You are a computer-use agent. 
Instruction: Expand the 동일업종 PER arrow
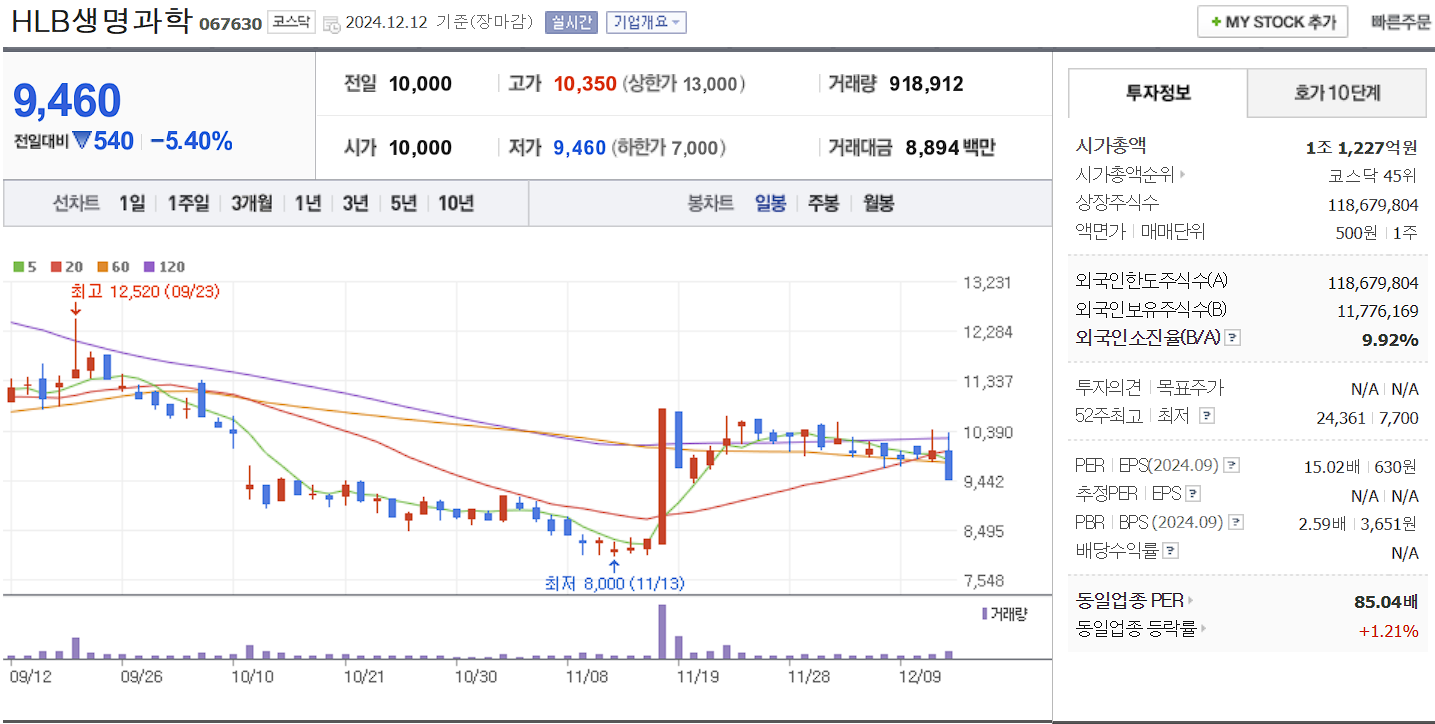coord(1191,600)
